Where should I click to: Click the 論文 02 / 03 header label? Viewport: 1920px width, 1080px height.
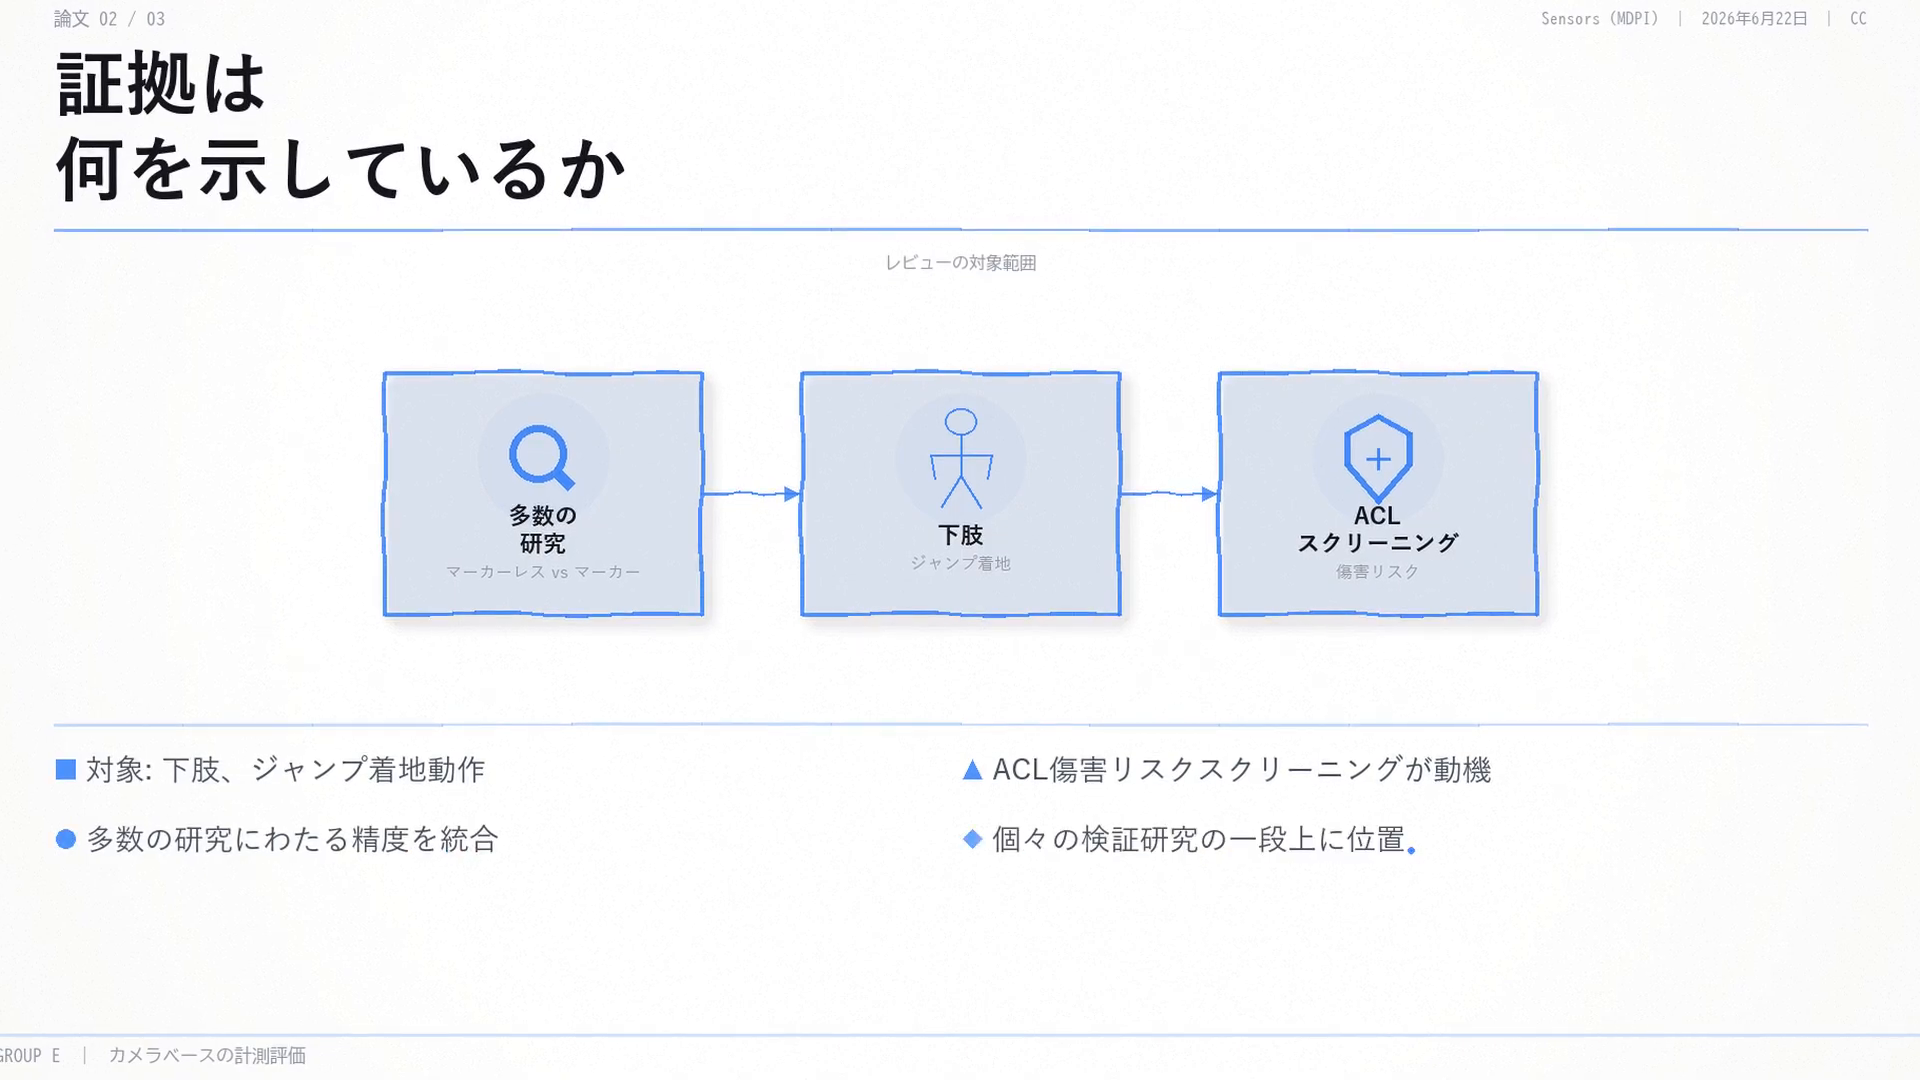[110, 19]
